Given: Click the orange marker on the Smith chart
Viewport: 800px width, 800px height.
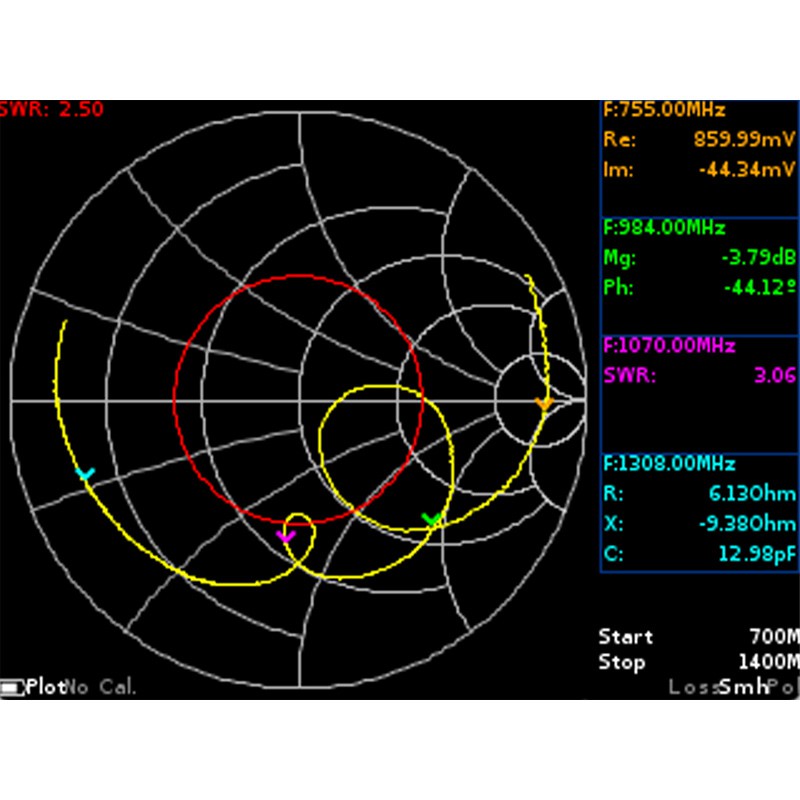Looking at the screenshot, I should tap(544, 402).
